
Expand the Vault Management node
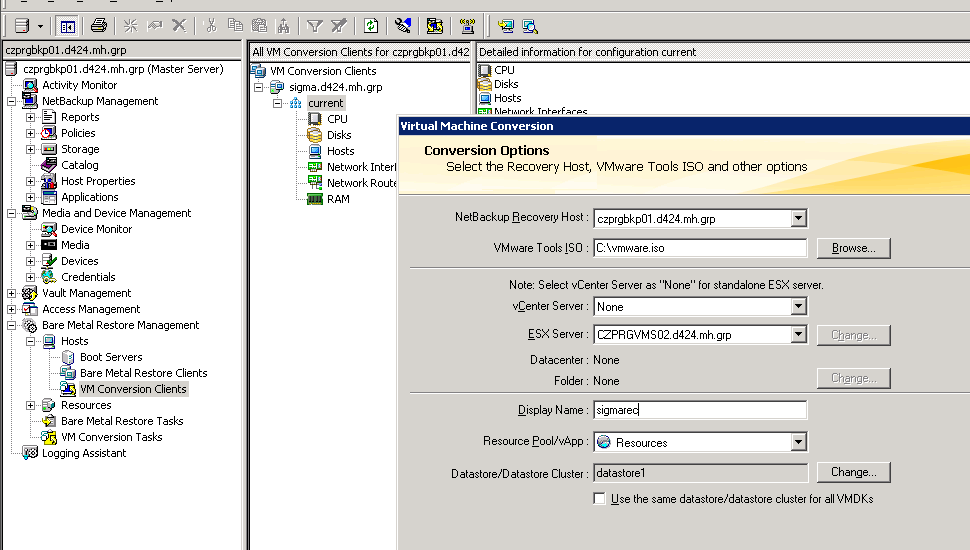(11, 293)
